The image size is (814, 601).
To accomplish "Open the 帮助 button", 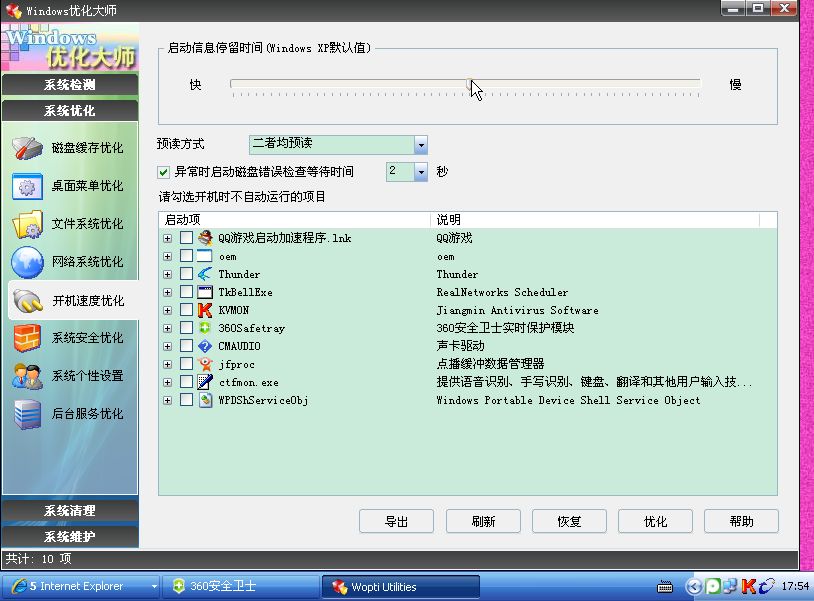I will click(741, 521).
